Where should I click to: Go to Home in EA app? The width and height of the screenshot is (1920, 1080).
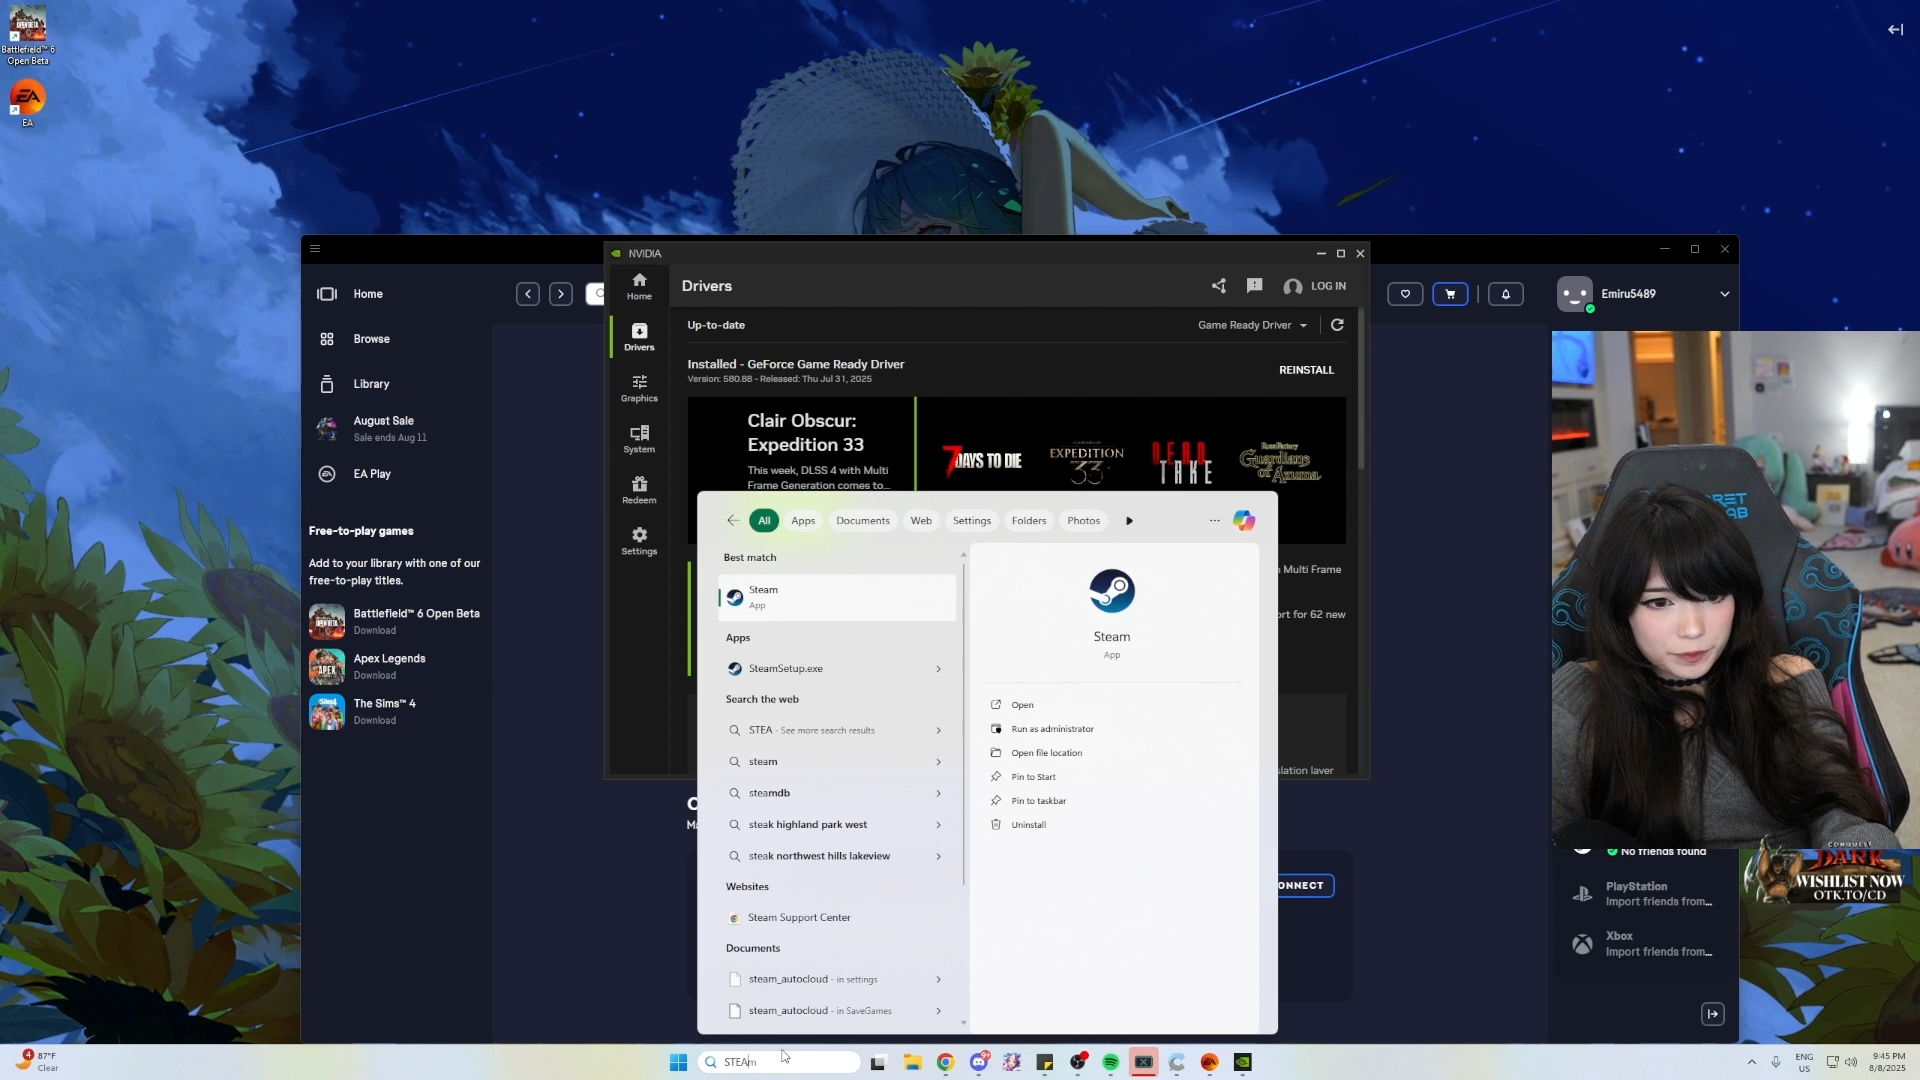368,294
